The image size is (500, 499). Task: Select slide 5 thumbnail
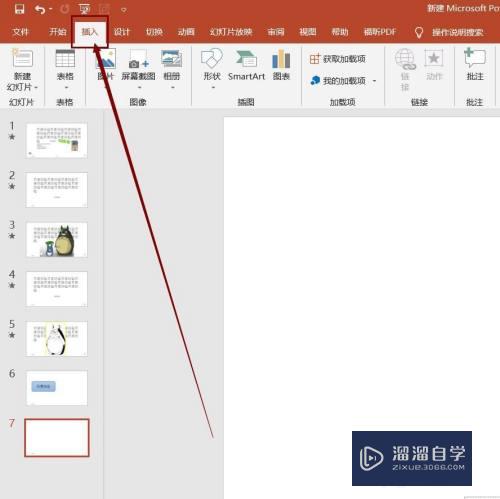pyautogui.click(x=57, y=338)
